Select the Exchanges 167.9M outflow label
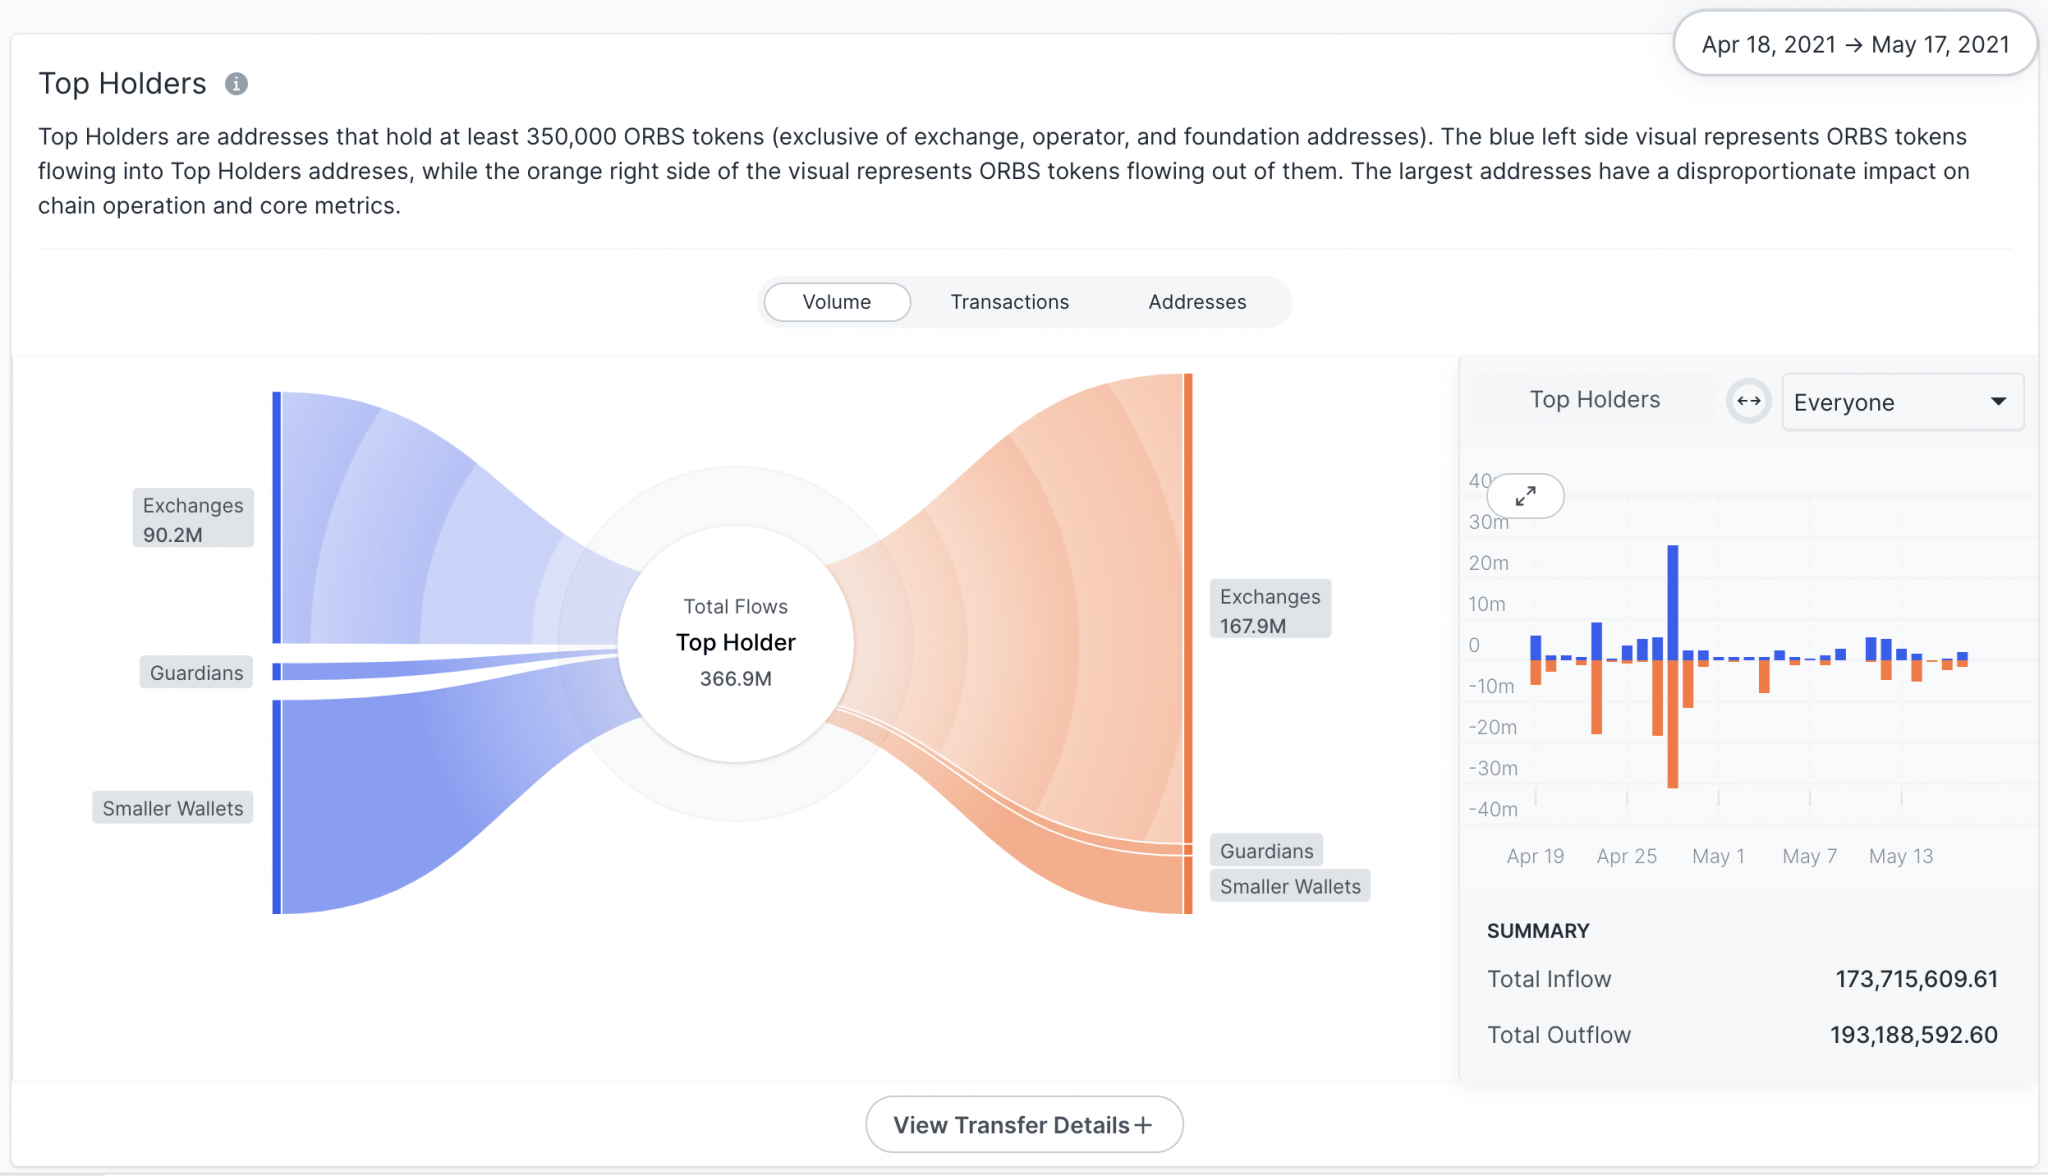2048x1176 pixels. pos(1270,610)
